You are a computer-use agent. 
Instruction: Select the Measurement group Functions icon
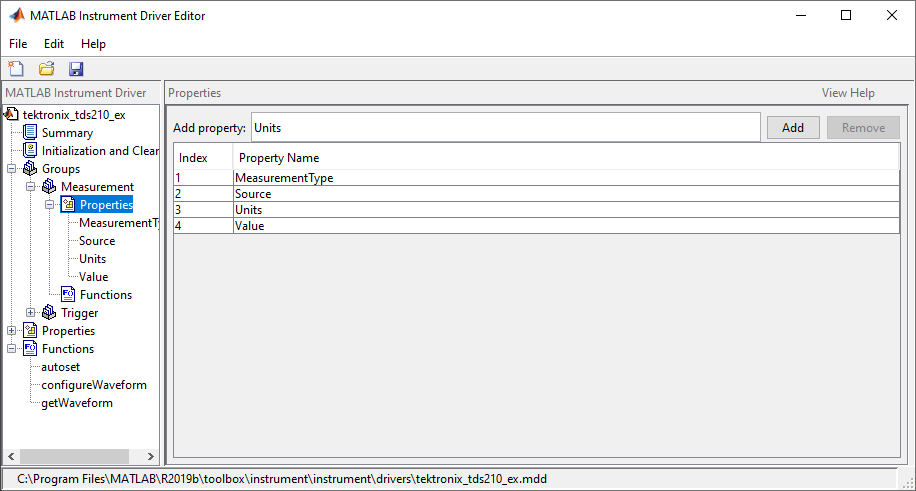pos(68,295)
